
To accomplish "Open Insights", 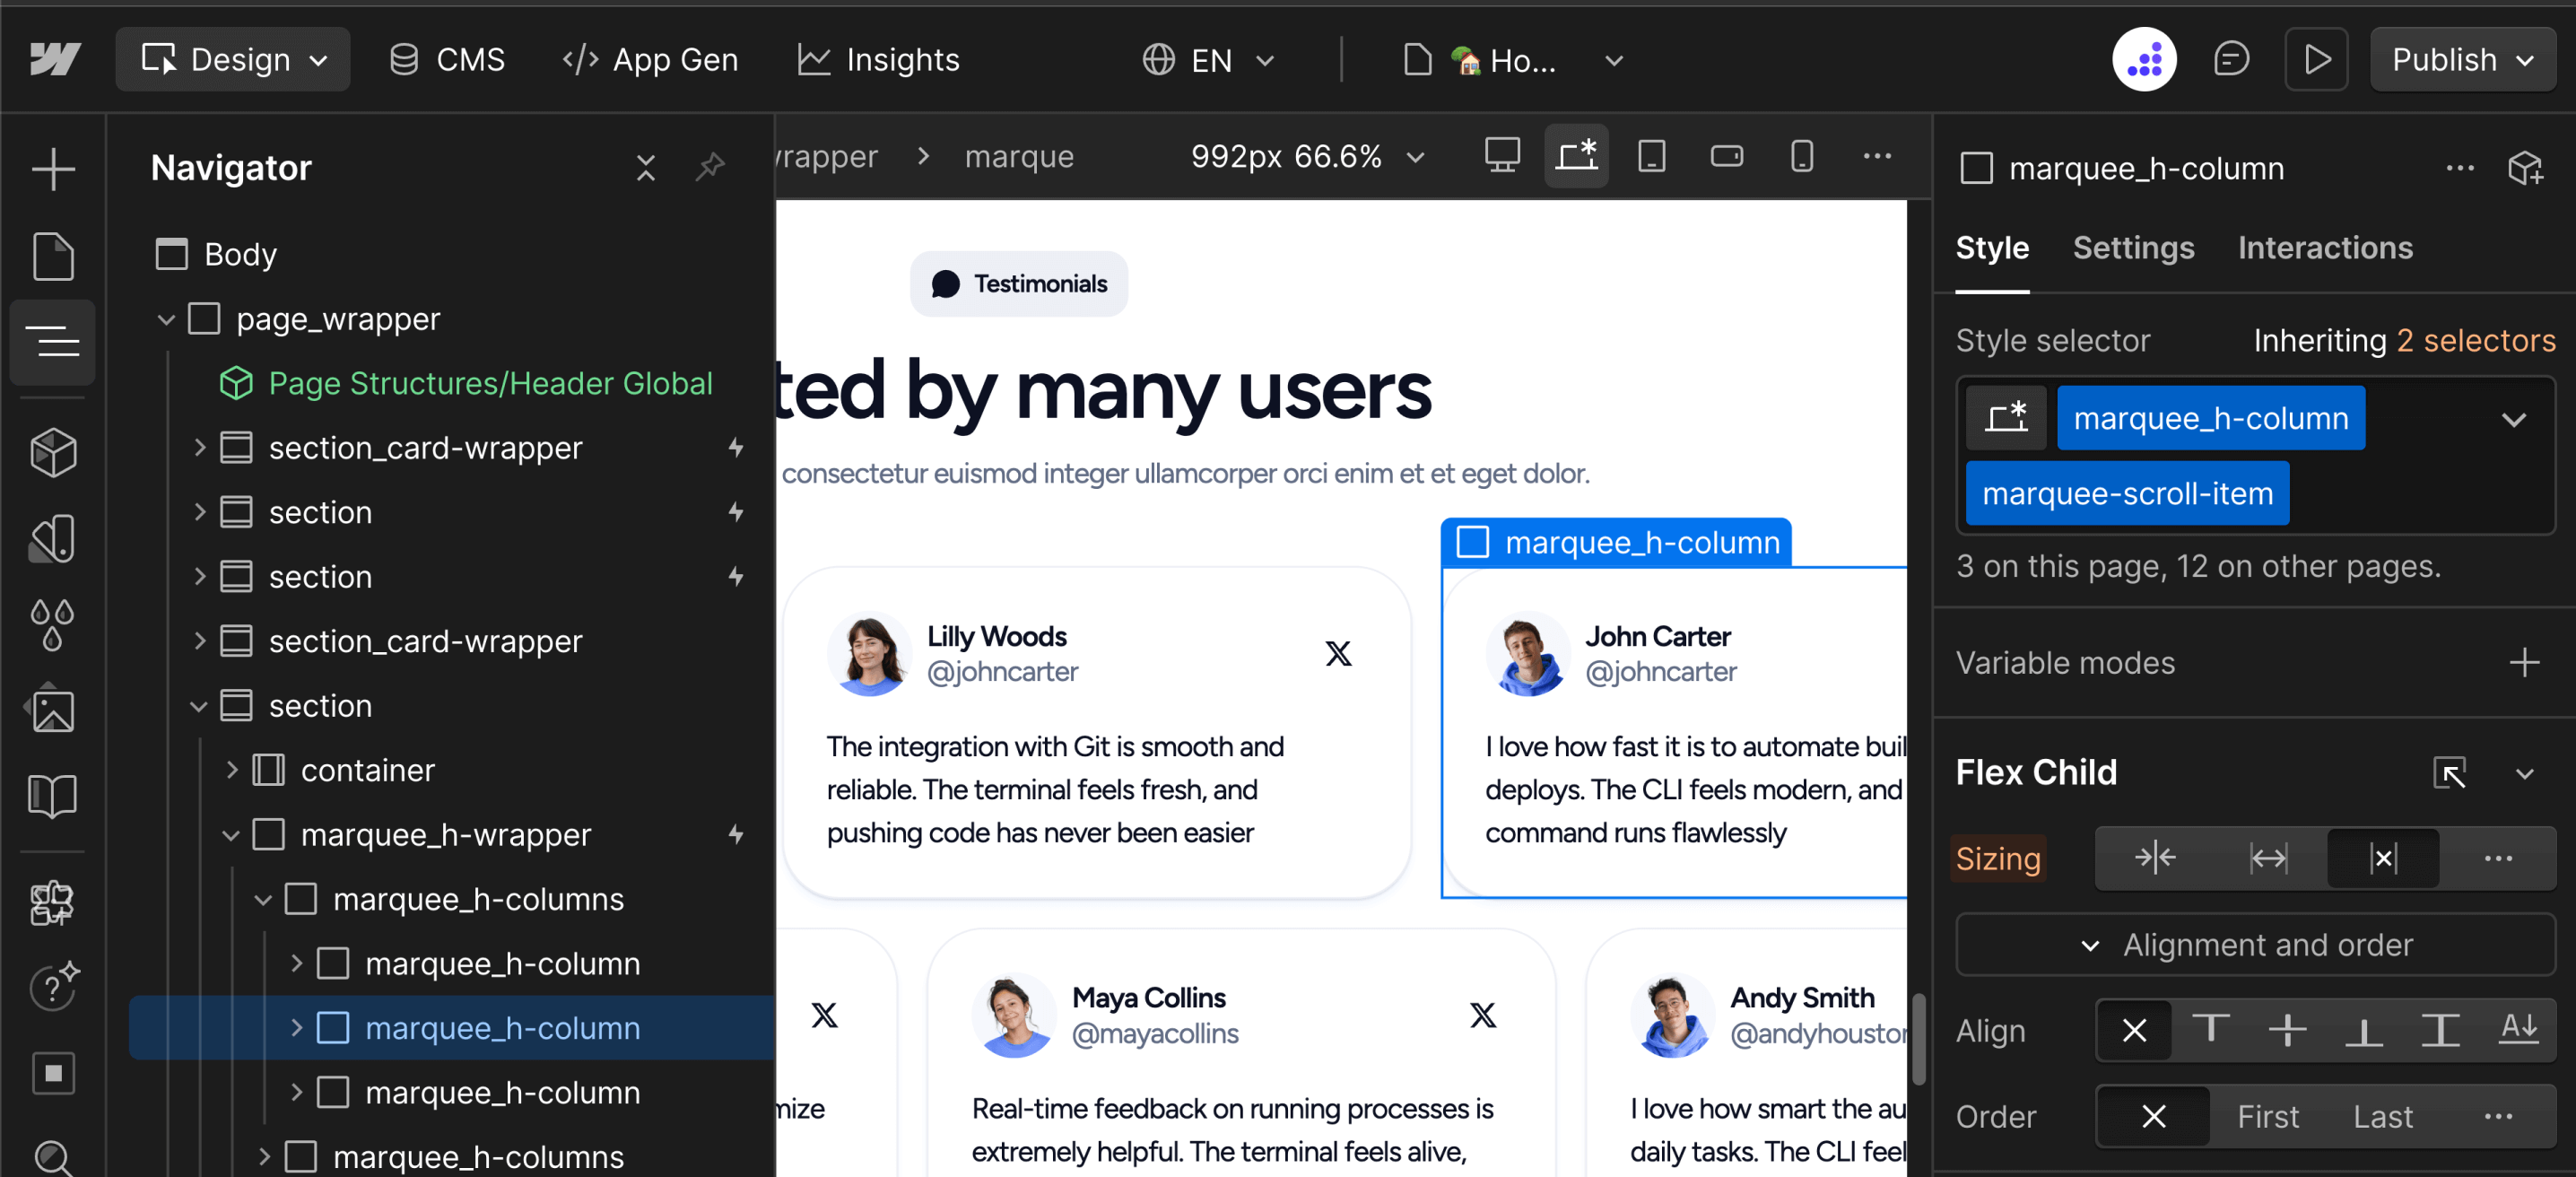I will pos(878,60).
